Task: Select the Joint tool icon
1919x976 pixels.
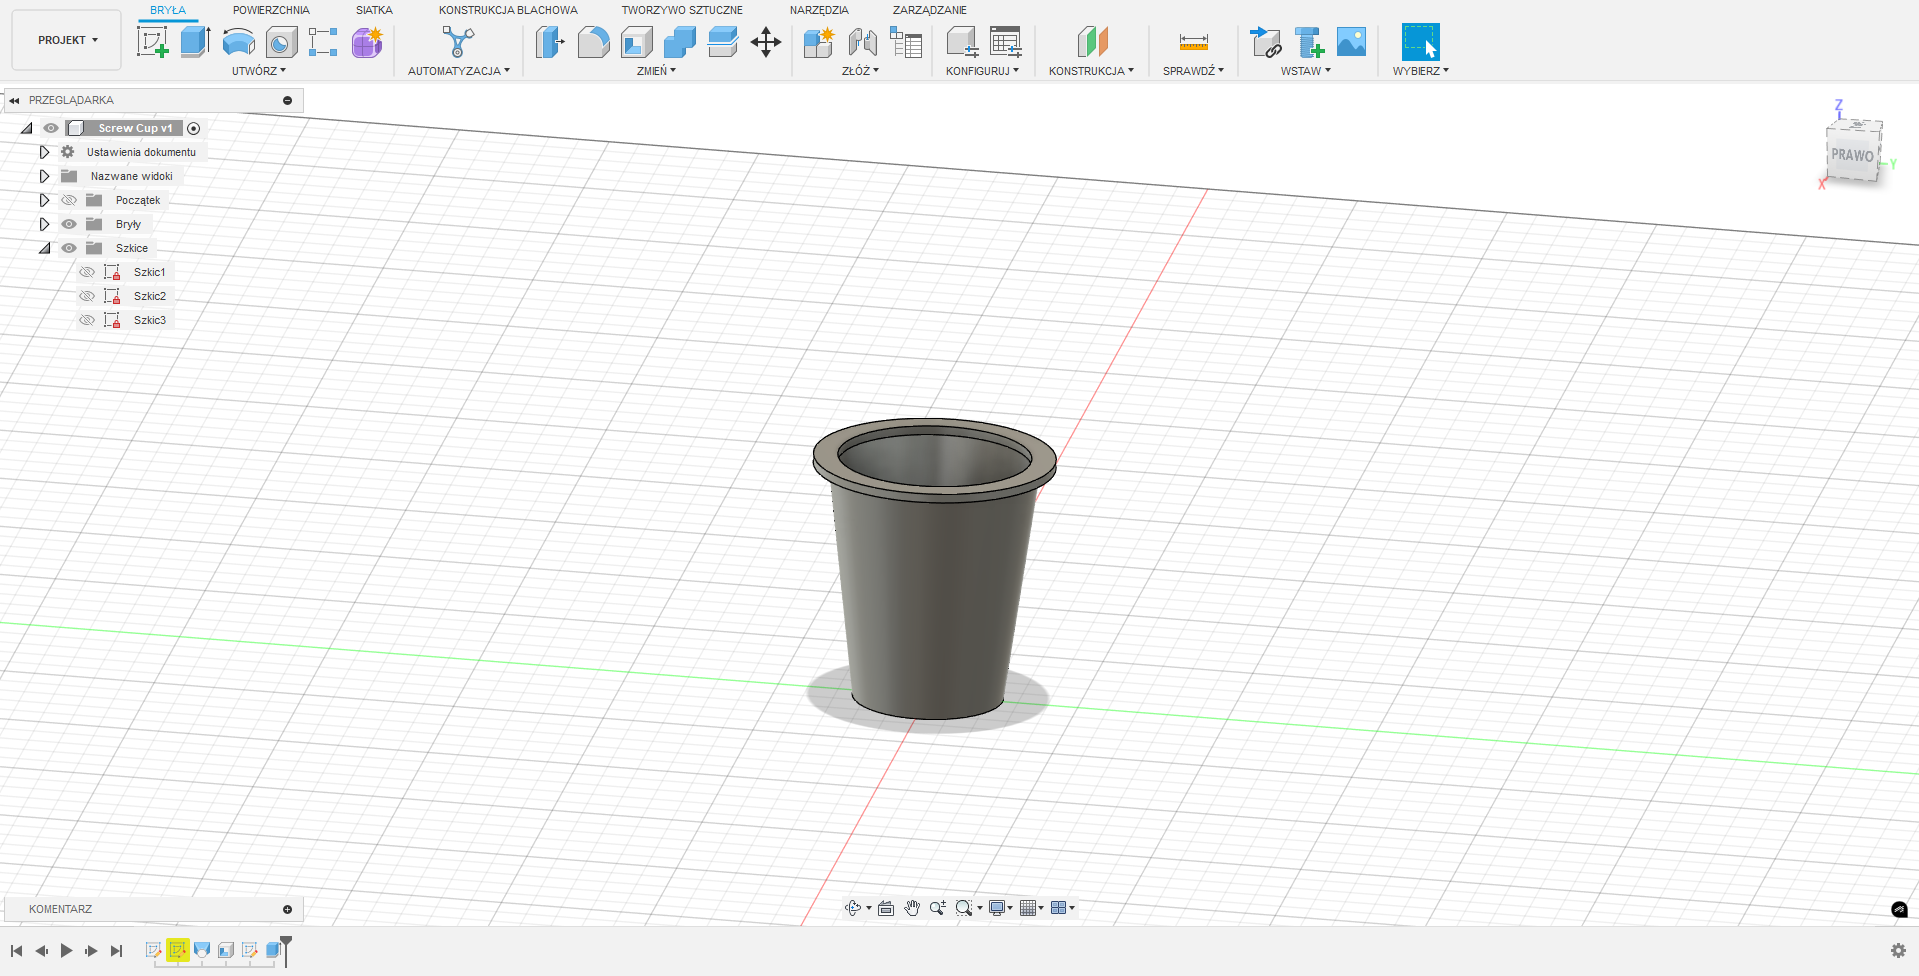Action: [x=862, y=42]
